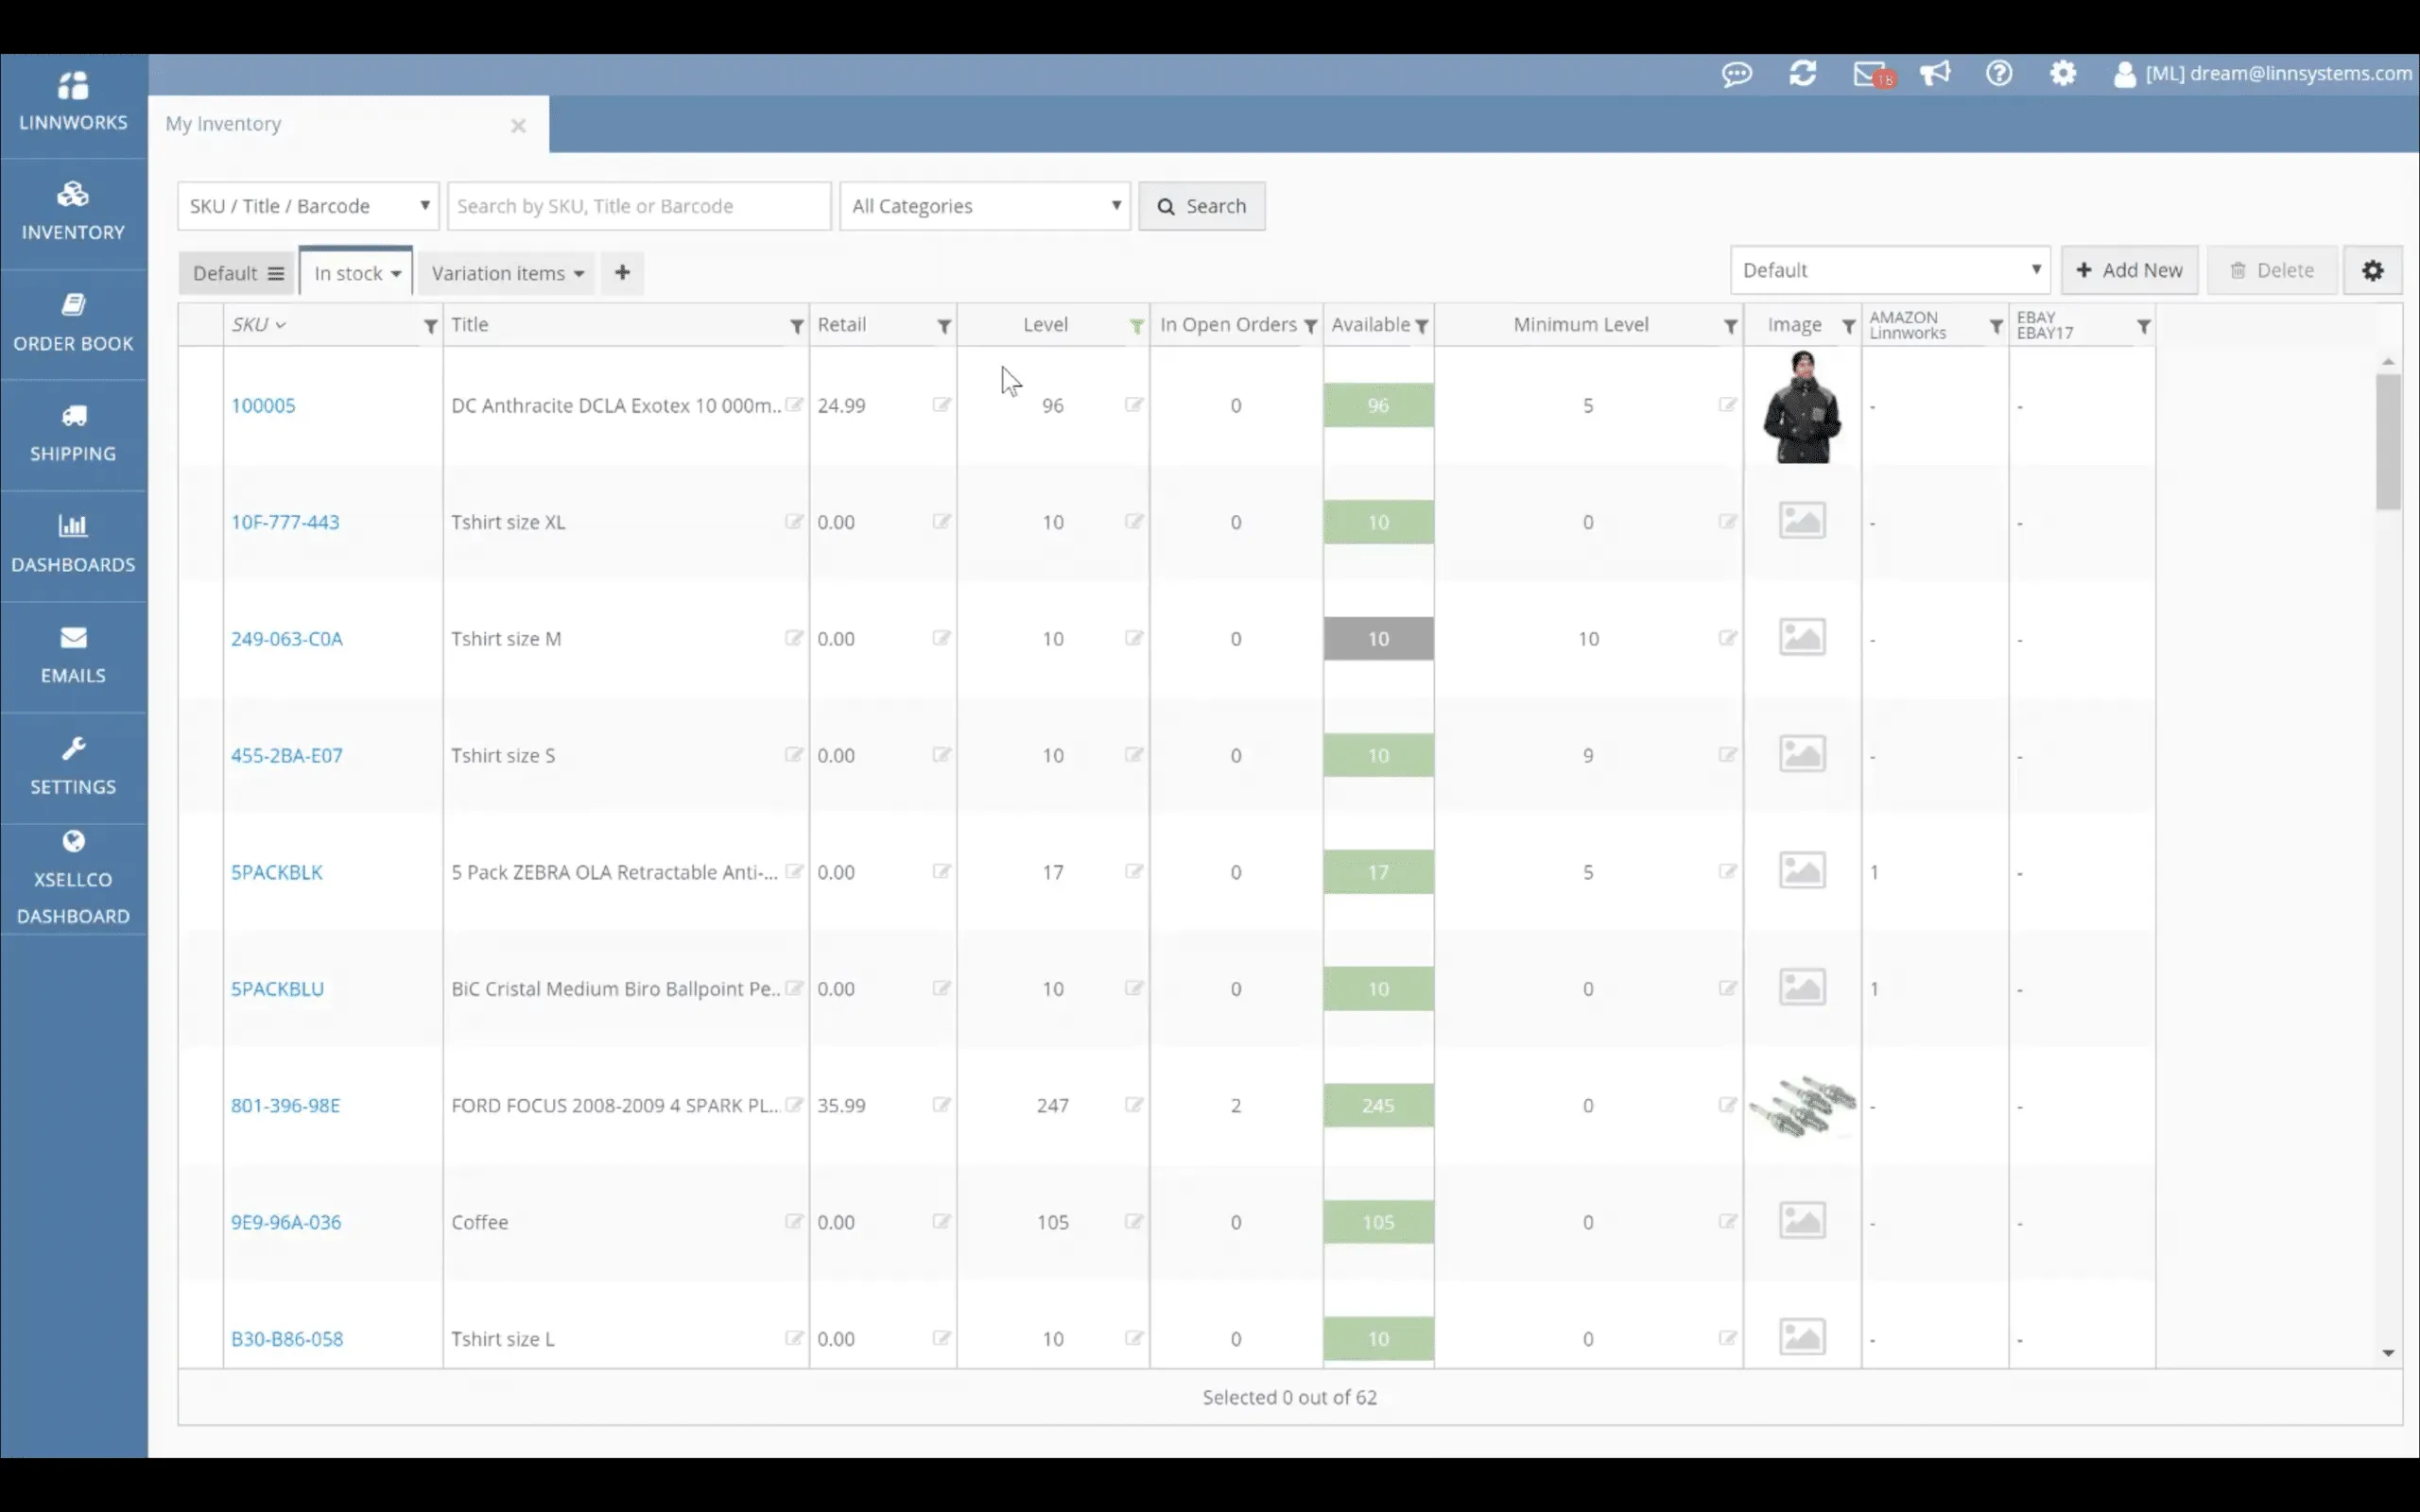The image size is (2420, 1512).
Task: Click the sync refresh icon in top bar
Action: tap(1802, 74)
